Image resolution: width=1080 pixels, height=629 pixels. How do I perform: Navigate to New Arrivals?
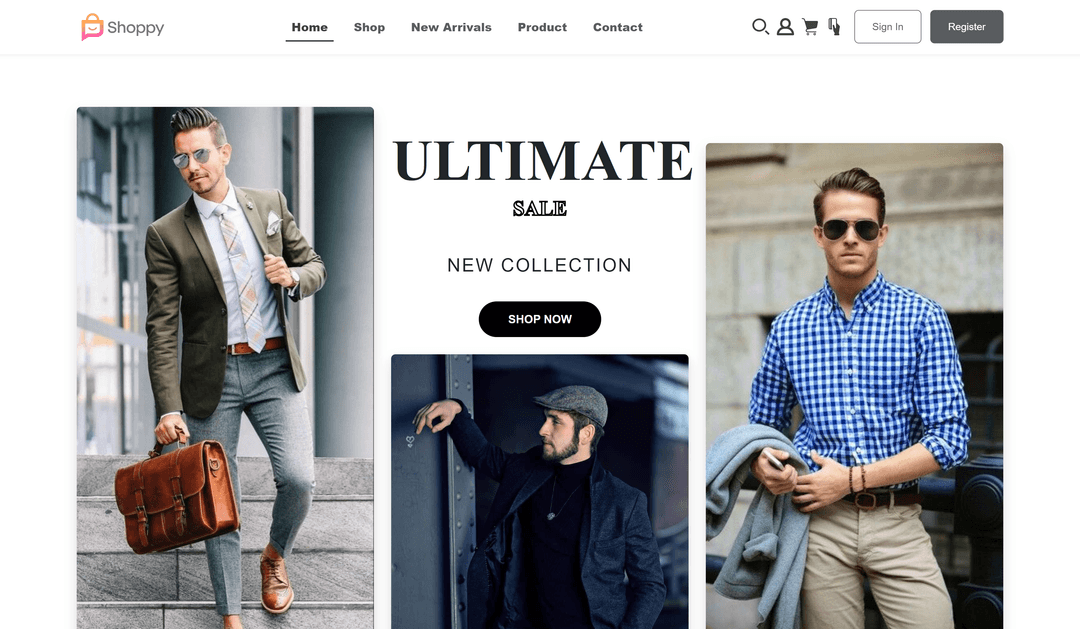click(x=451, y=28)
